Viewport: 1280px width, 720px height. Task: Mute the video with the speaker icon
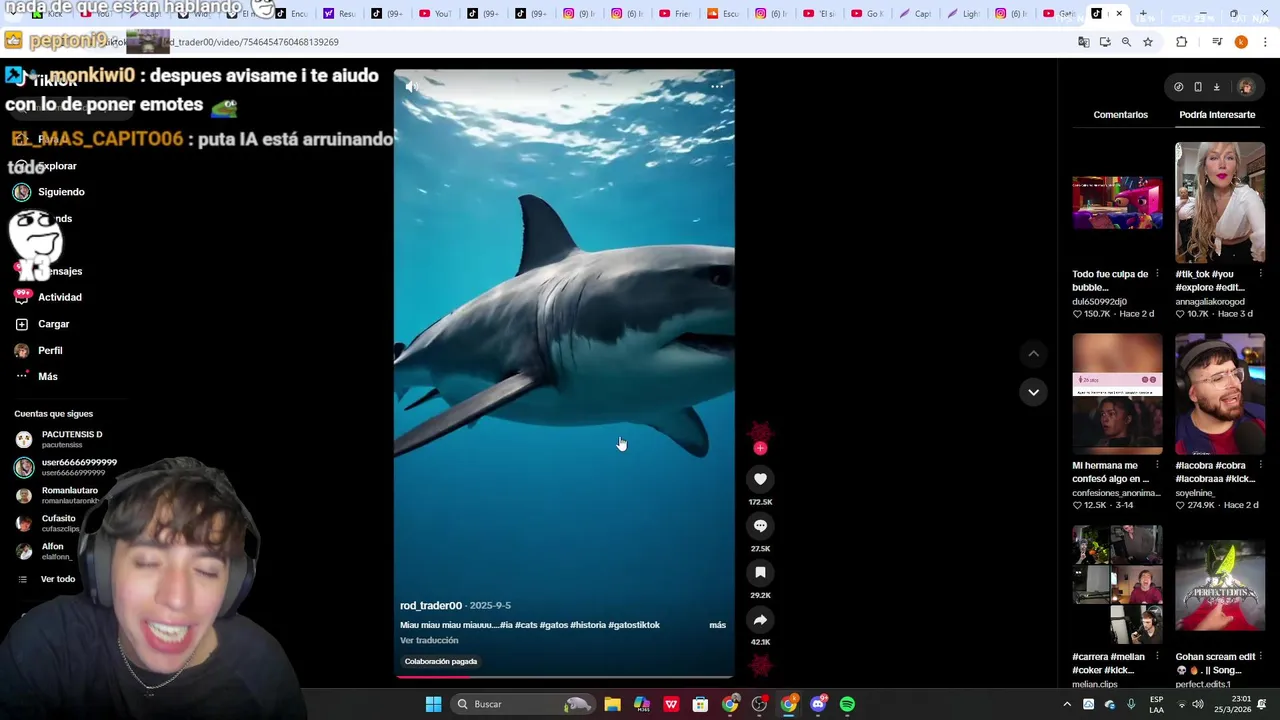(x=411, y=87)
